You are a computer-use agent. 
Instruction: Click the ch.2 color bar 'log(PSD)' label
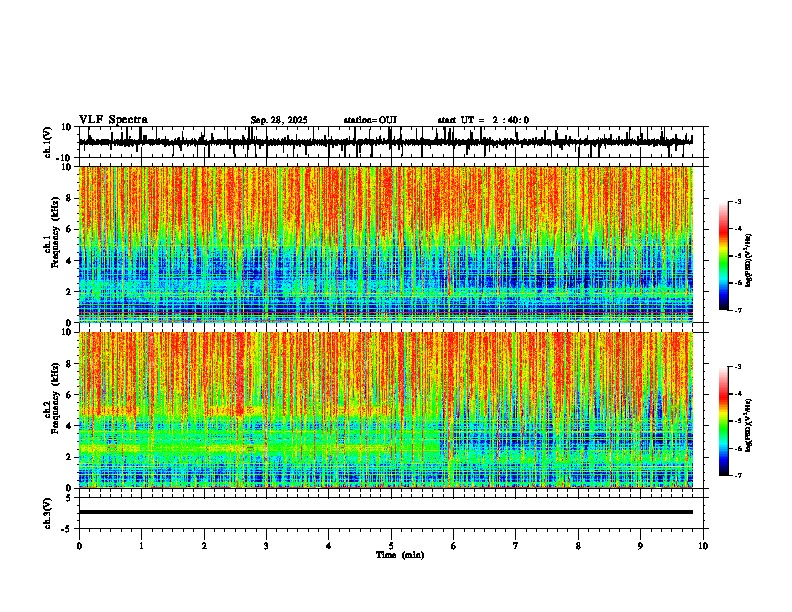coord(749,425)
